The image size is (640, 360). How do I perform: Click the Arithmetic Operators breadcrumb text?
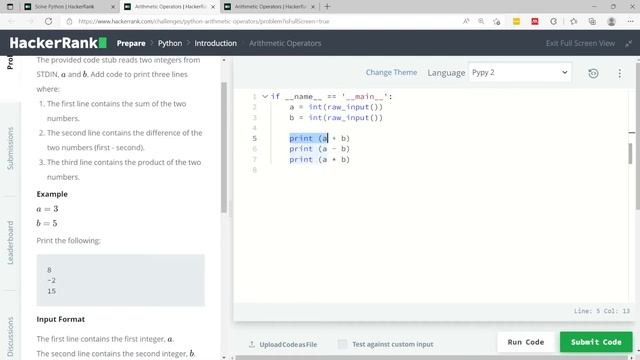[x=285, y=43]
